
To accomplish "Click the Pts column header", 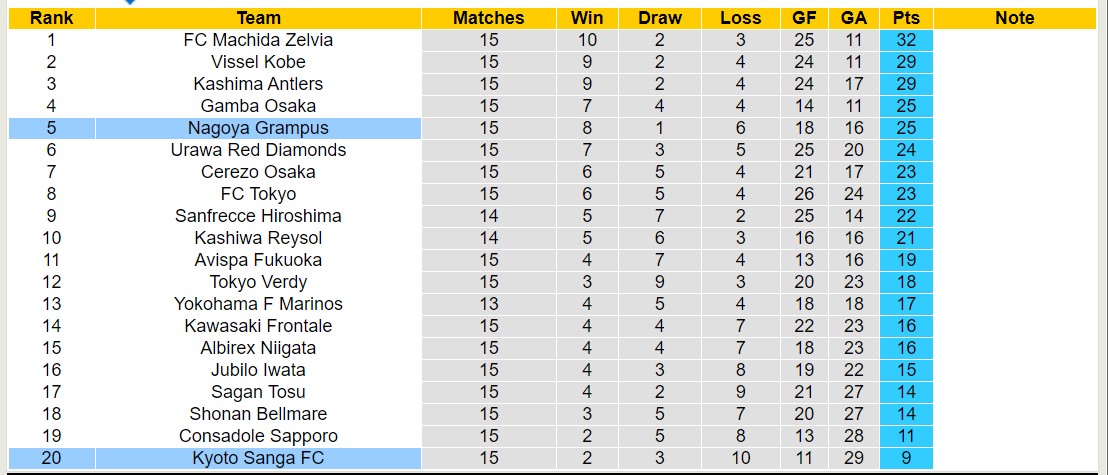I will click(x=906, y=18).
